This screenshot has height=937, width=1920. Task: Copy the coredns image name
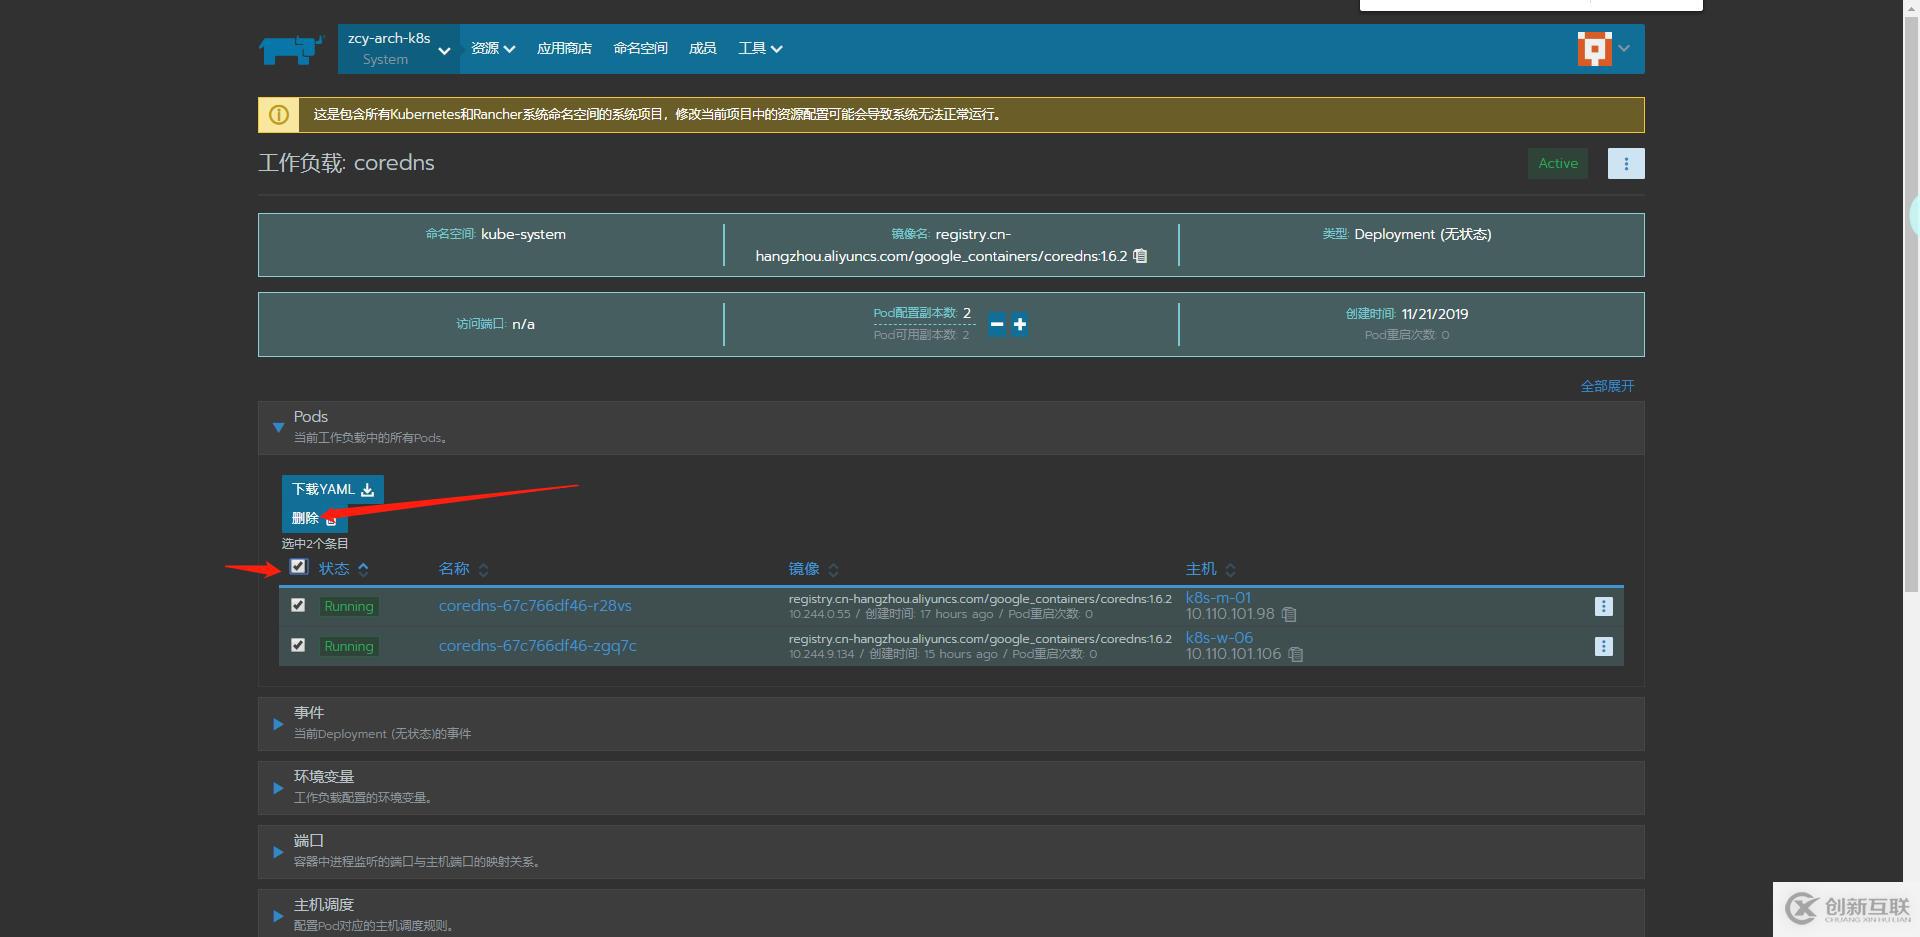click(1140, 256)
